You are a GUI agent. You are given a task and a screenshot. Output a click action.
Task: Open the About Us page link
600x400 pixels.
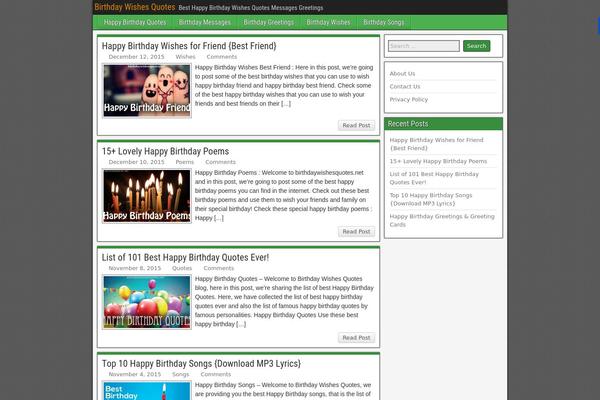coord(402,73)
